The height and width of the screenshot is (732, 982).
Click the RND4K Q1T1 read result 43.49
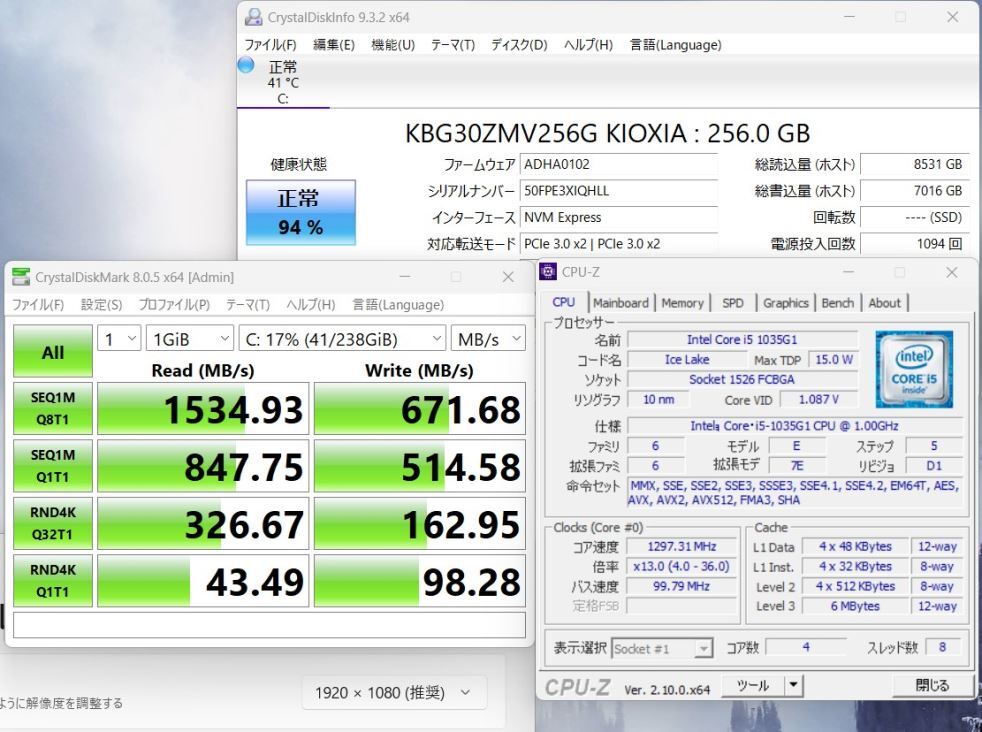(203, 580)
